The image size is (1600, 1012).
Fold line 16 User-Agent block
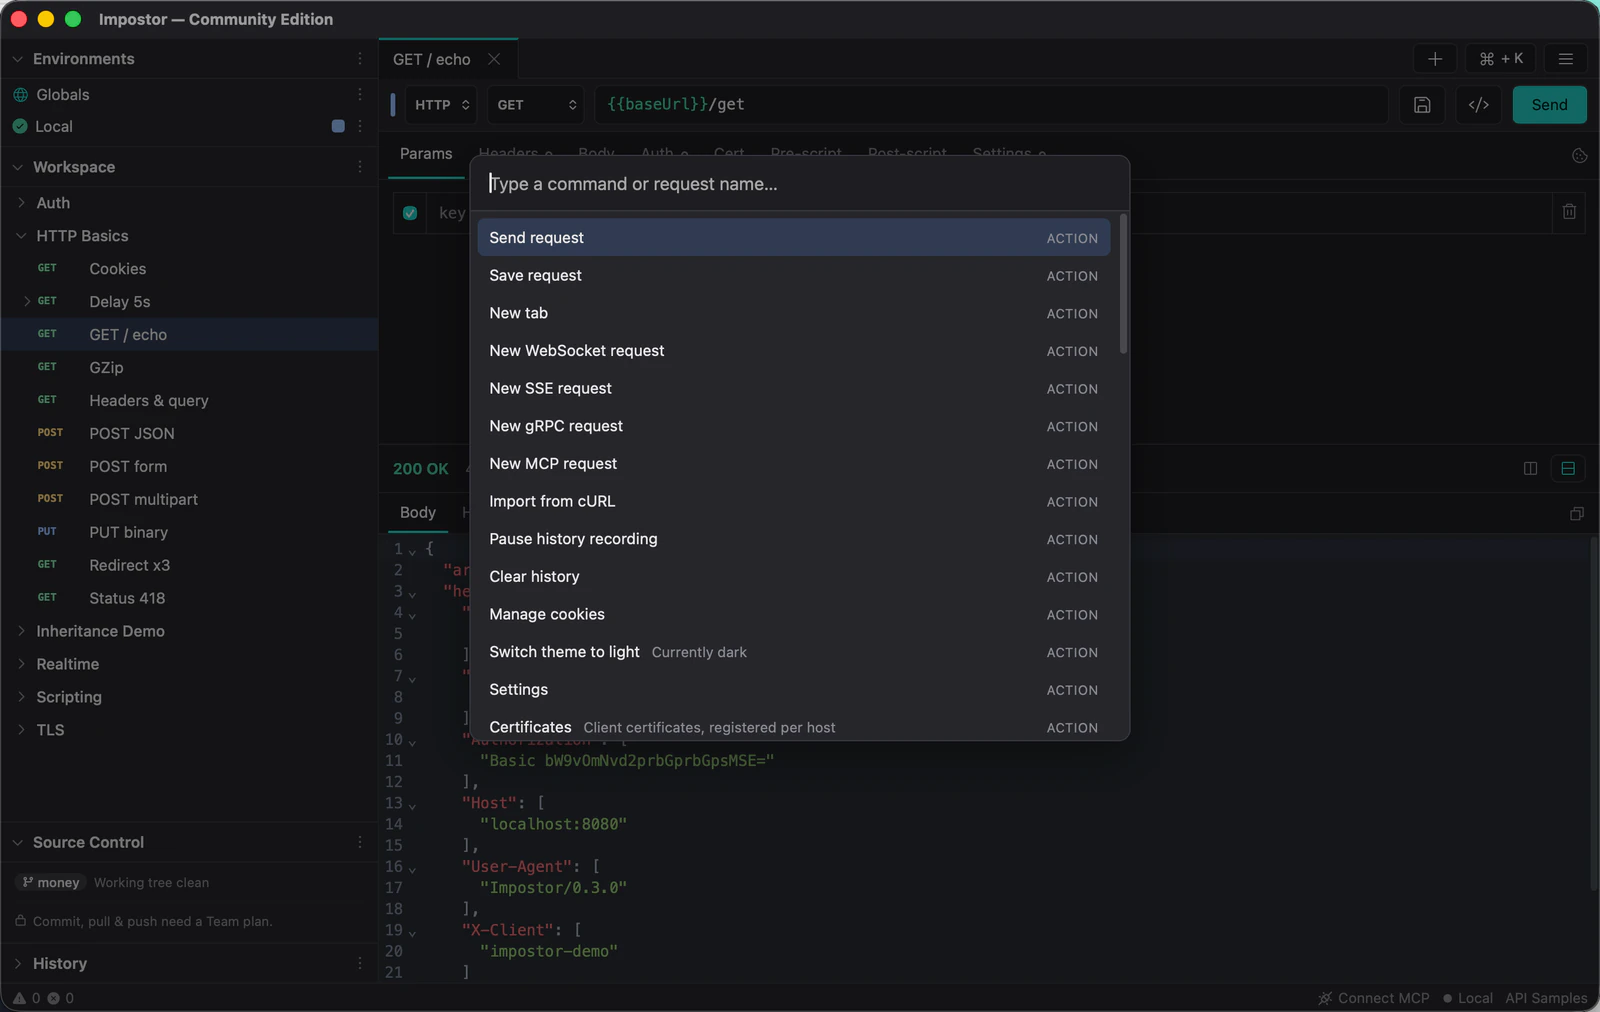pyautogui.click(x=412, y=868)
